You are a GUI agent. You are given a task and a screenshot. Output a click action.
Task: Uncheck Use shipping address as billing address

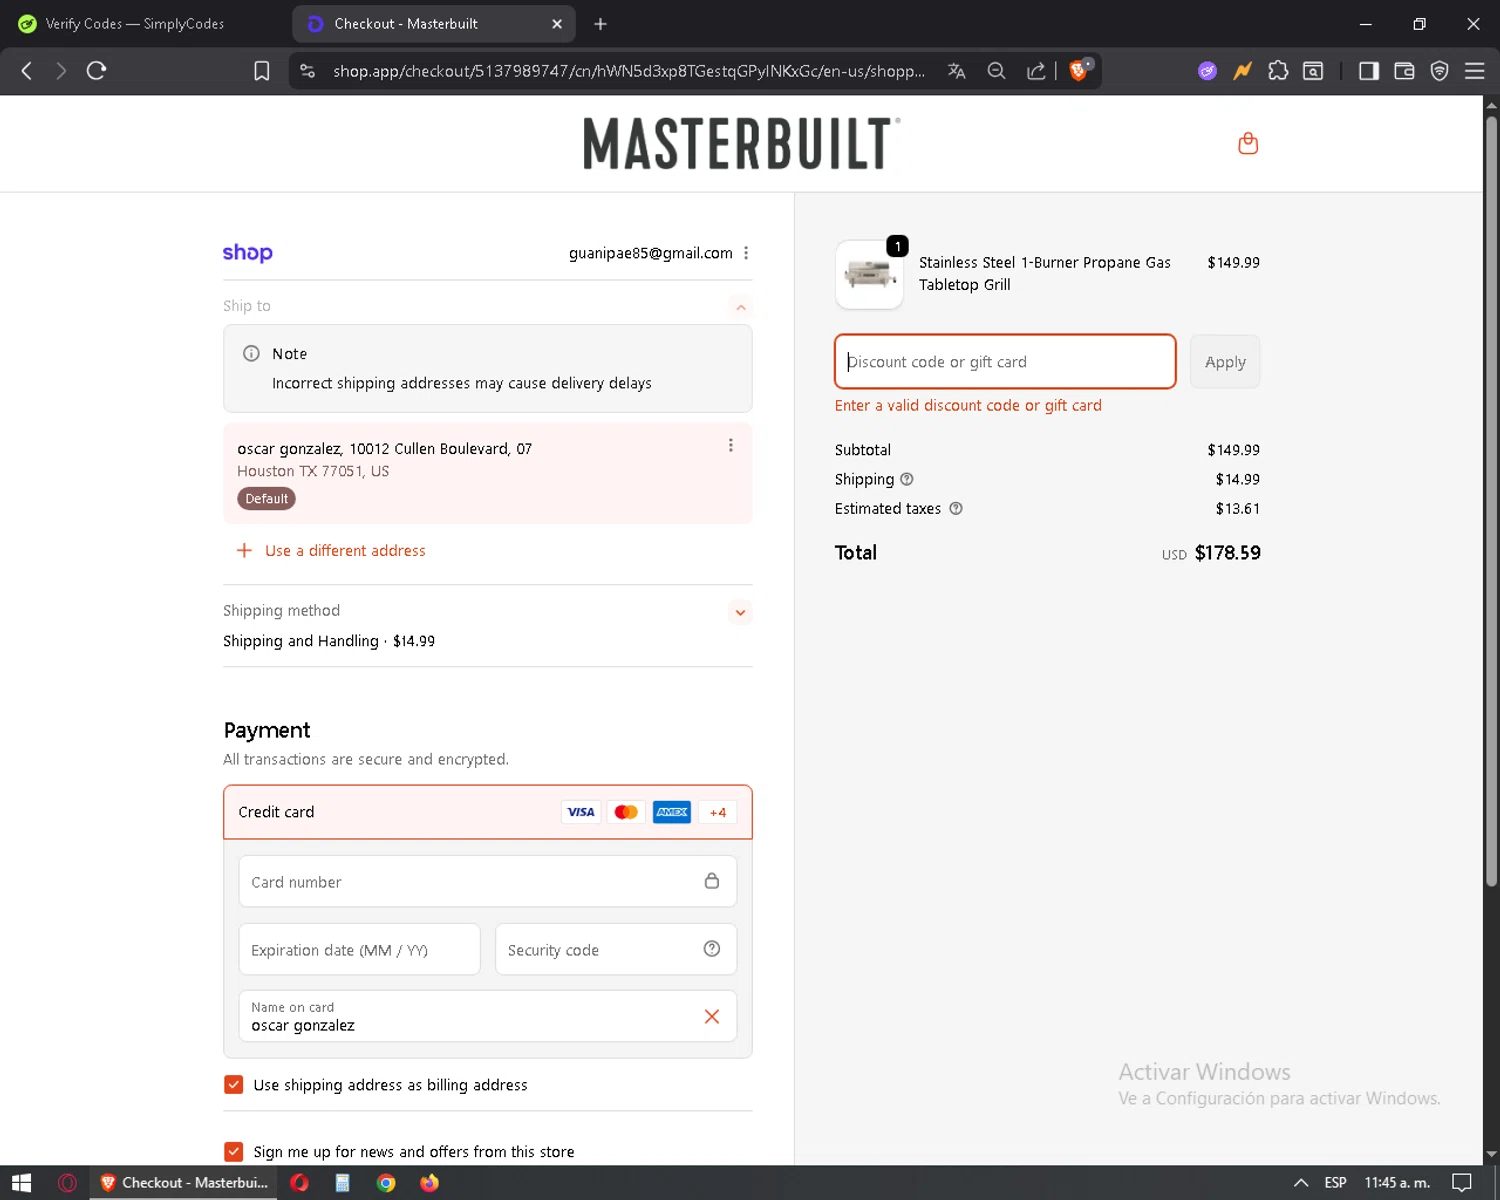tap(234, 1085)
